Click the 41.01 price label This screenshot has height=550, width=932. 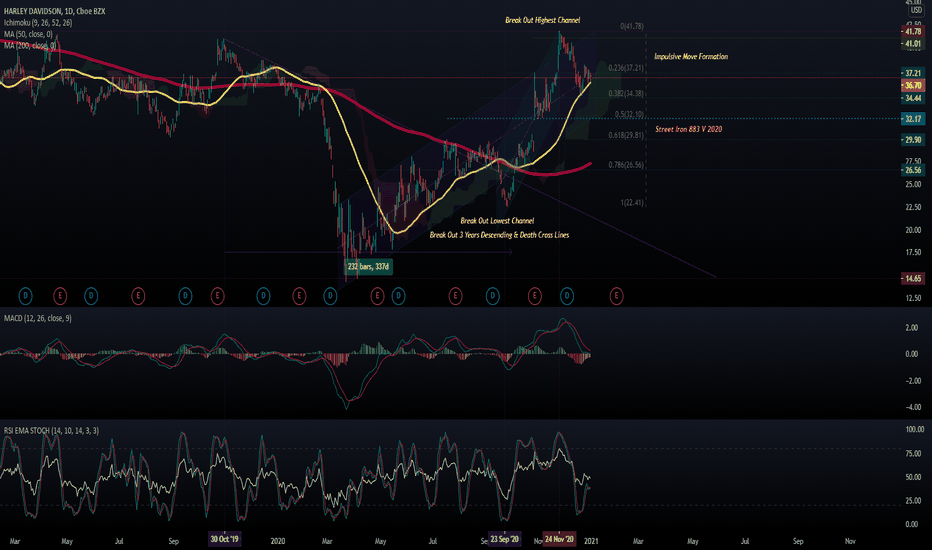coord(913,44)
